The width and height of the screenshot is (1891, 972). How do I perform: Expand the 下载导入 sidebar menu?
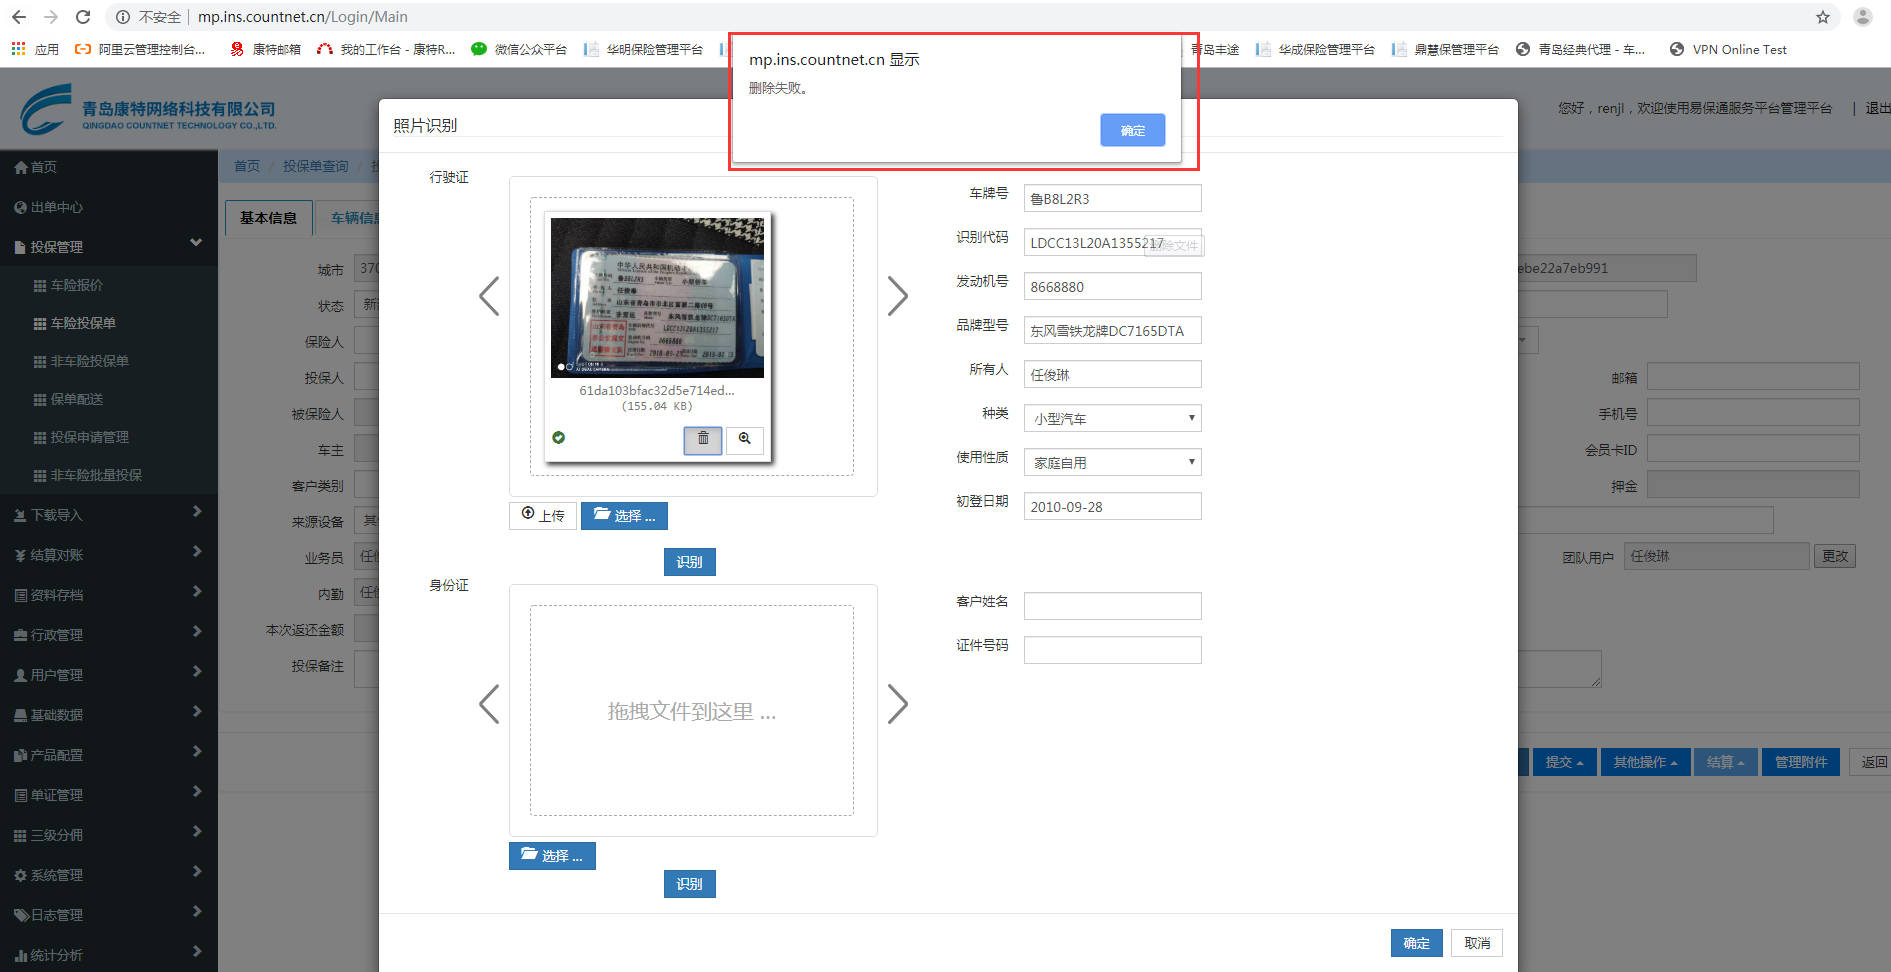click(109, 515)
